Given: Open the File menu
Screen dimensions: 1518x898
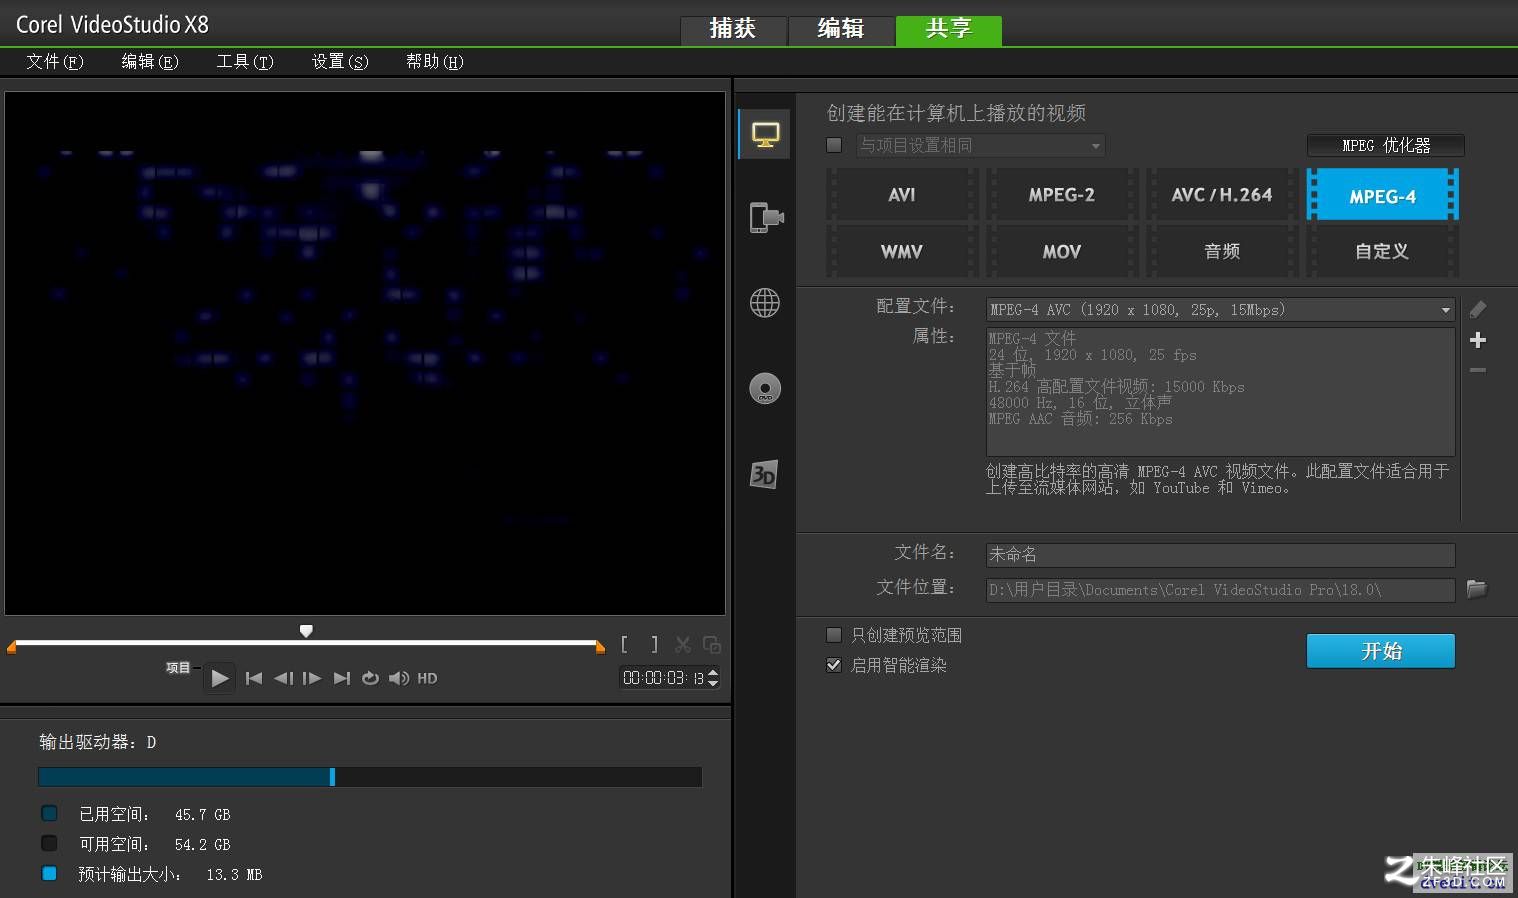Looking at the screenshot, I should 55,62.
